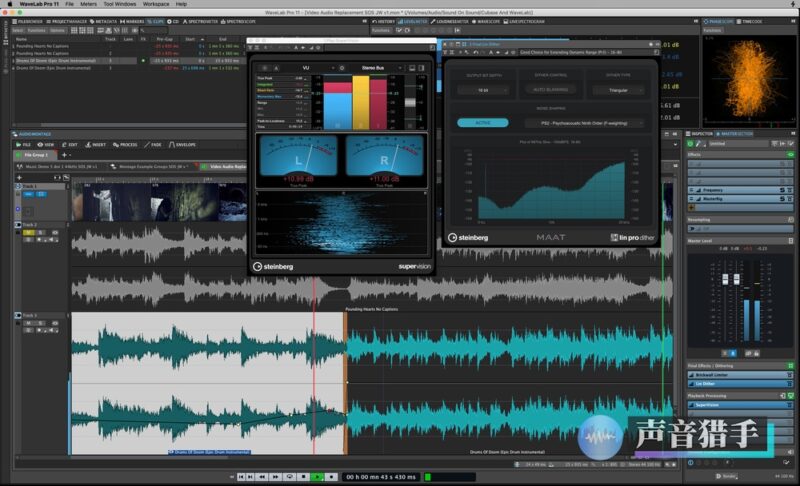Toggle FX indicator on selected Drums Of Doom row
This screenshot has height=486, width=800.
tap(143, 61)
